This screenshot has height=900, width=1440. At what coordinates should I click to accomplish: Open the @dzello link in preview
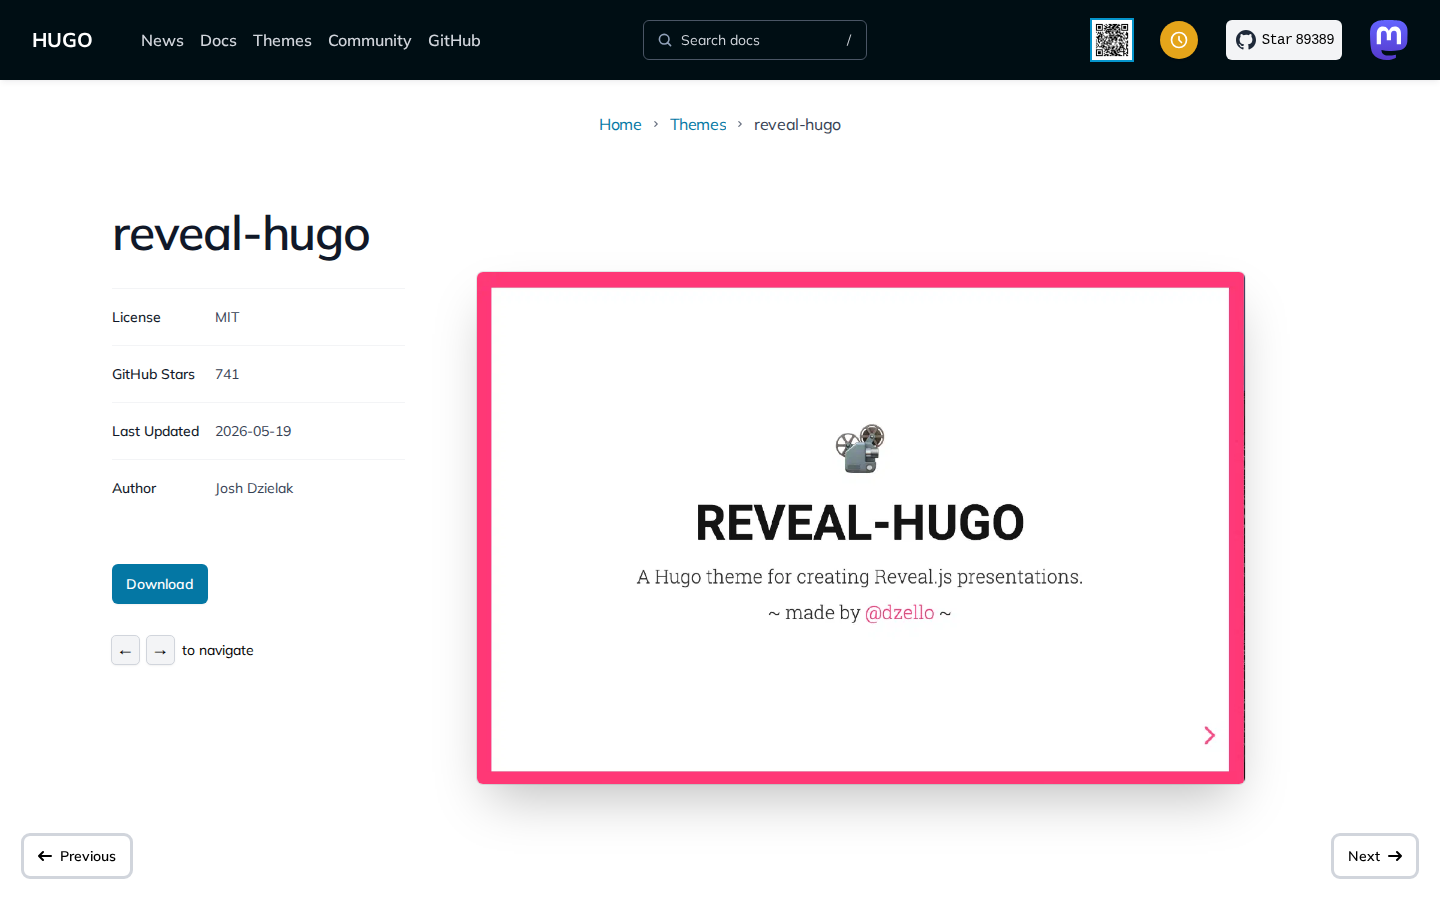(x=899, y=612)
